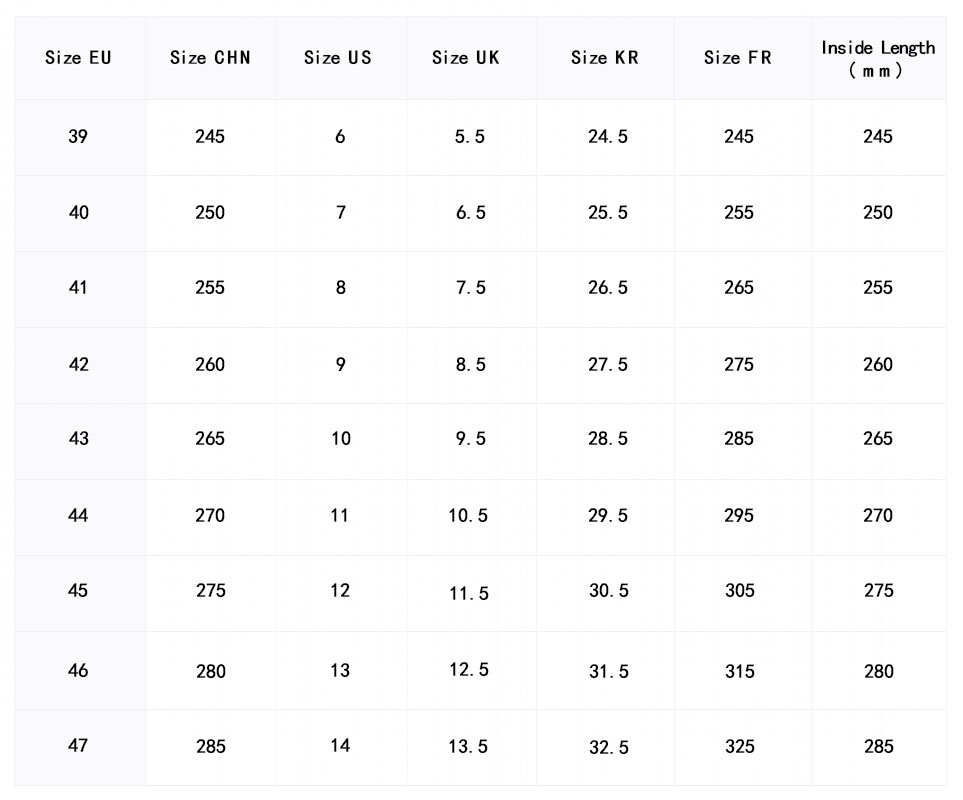Click Inside Length 270 cell
Viewport: 963px width, 800px height.
878,516
